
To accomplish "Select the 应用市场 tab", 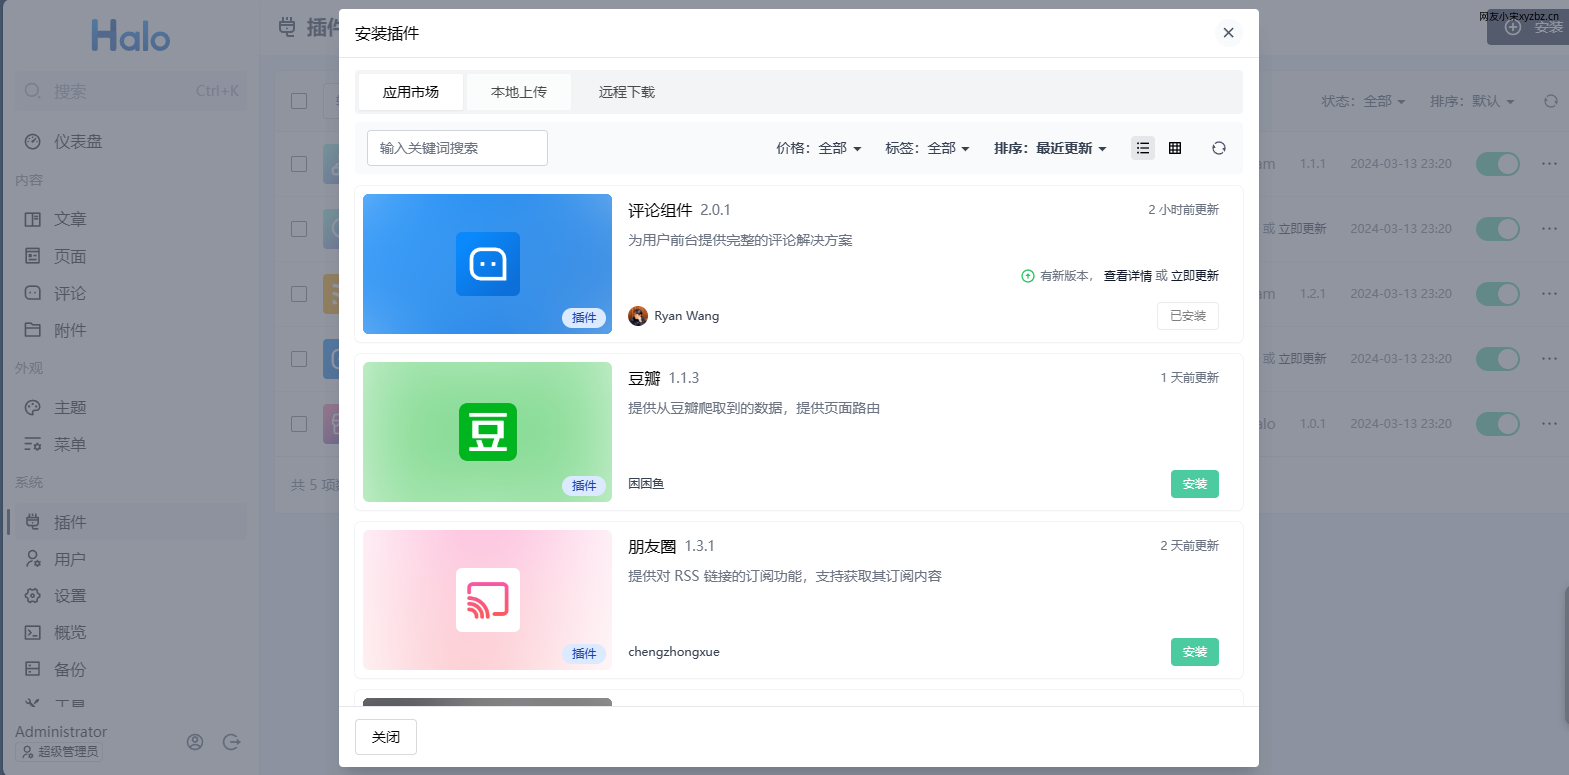I will [x=411, y=92].
